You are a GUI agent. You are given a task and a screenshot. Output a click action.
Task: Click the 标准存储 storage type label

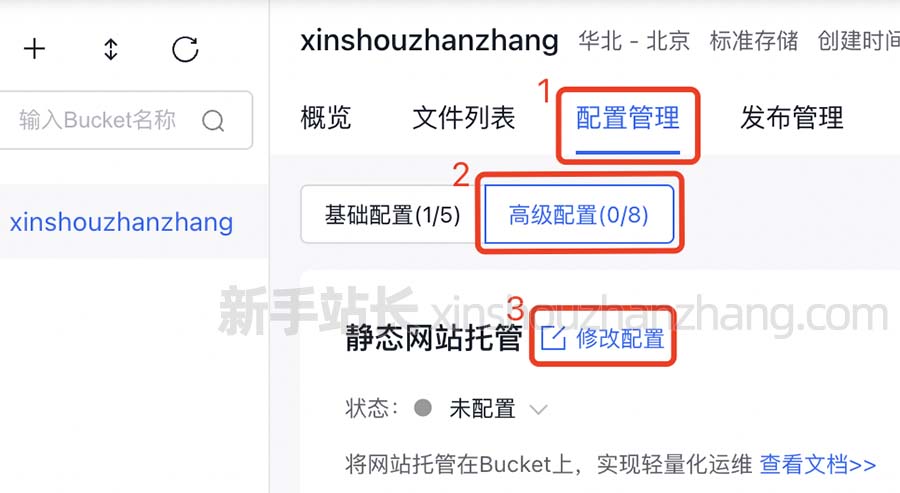(754, 41)
